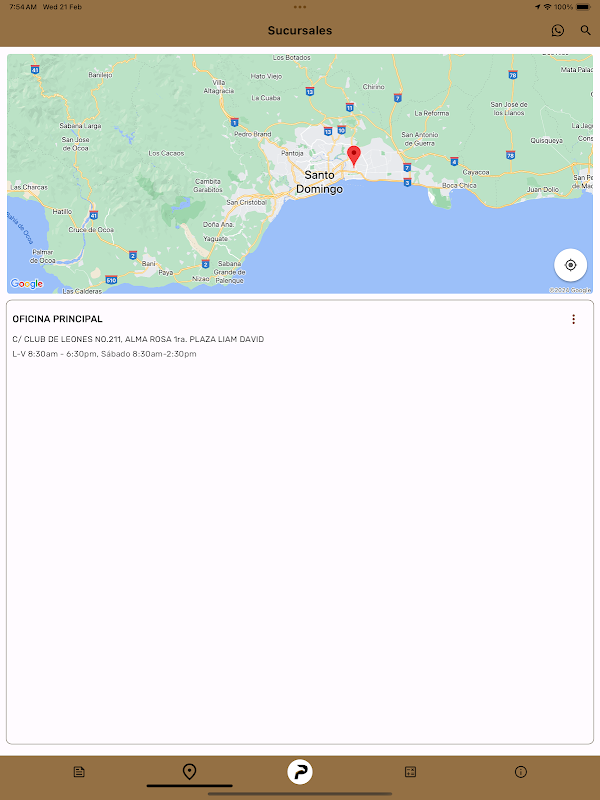
Task: Tap the San Cristóbal label on map
Action: pyautogui.click(x=246, y=202)
